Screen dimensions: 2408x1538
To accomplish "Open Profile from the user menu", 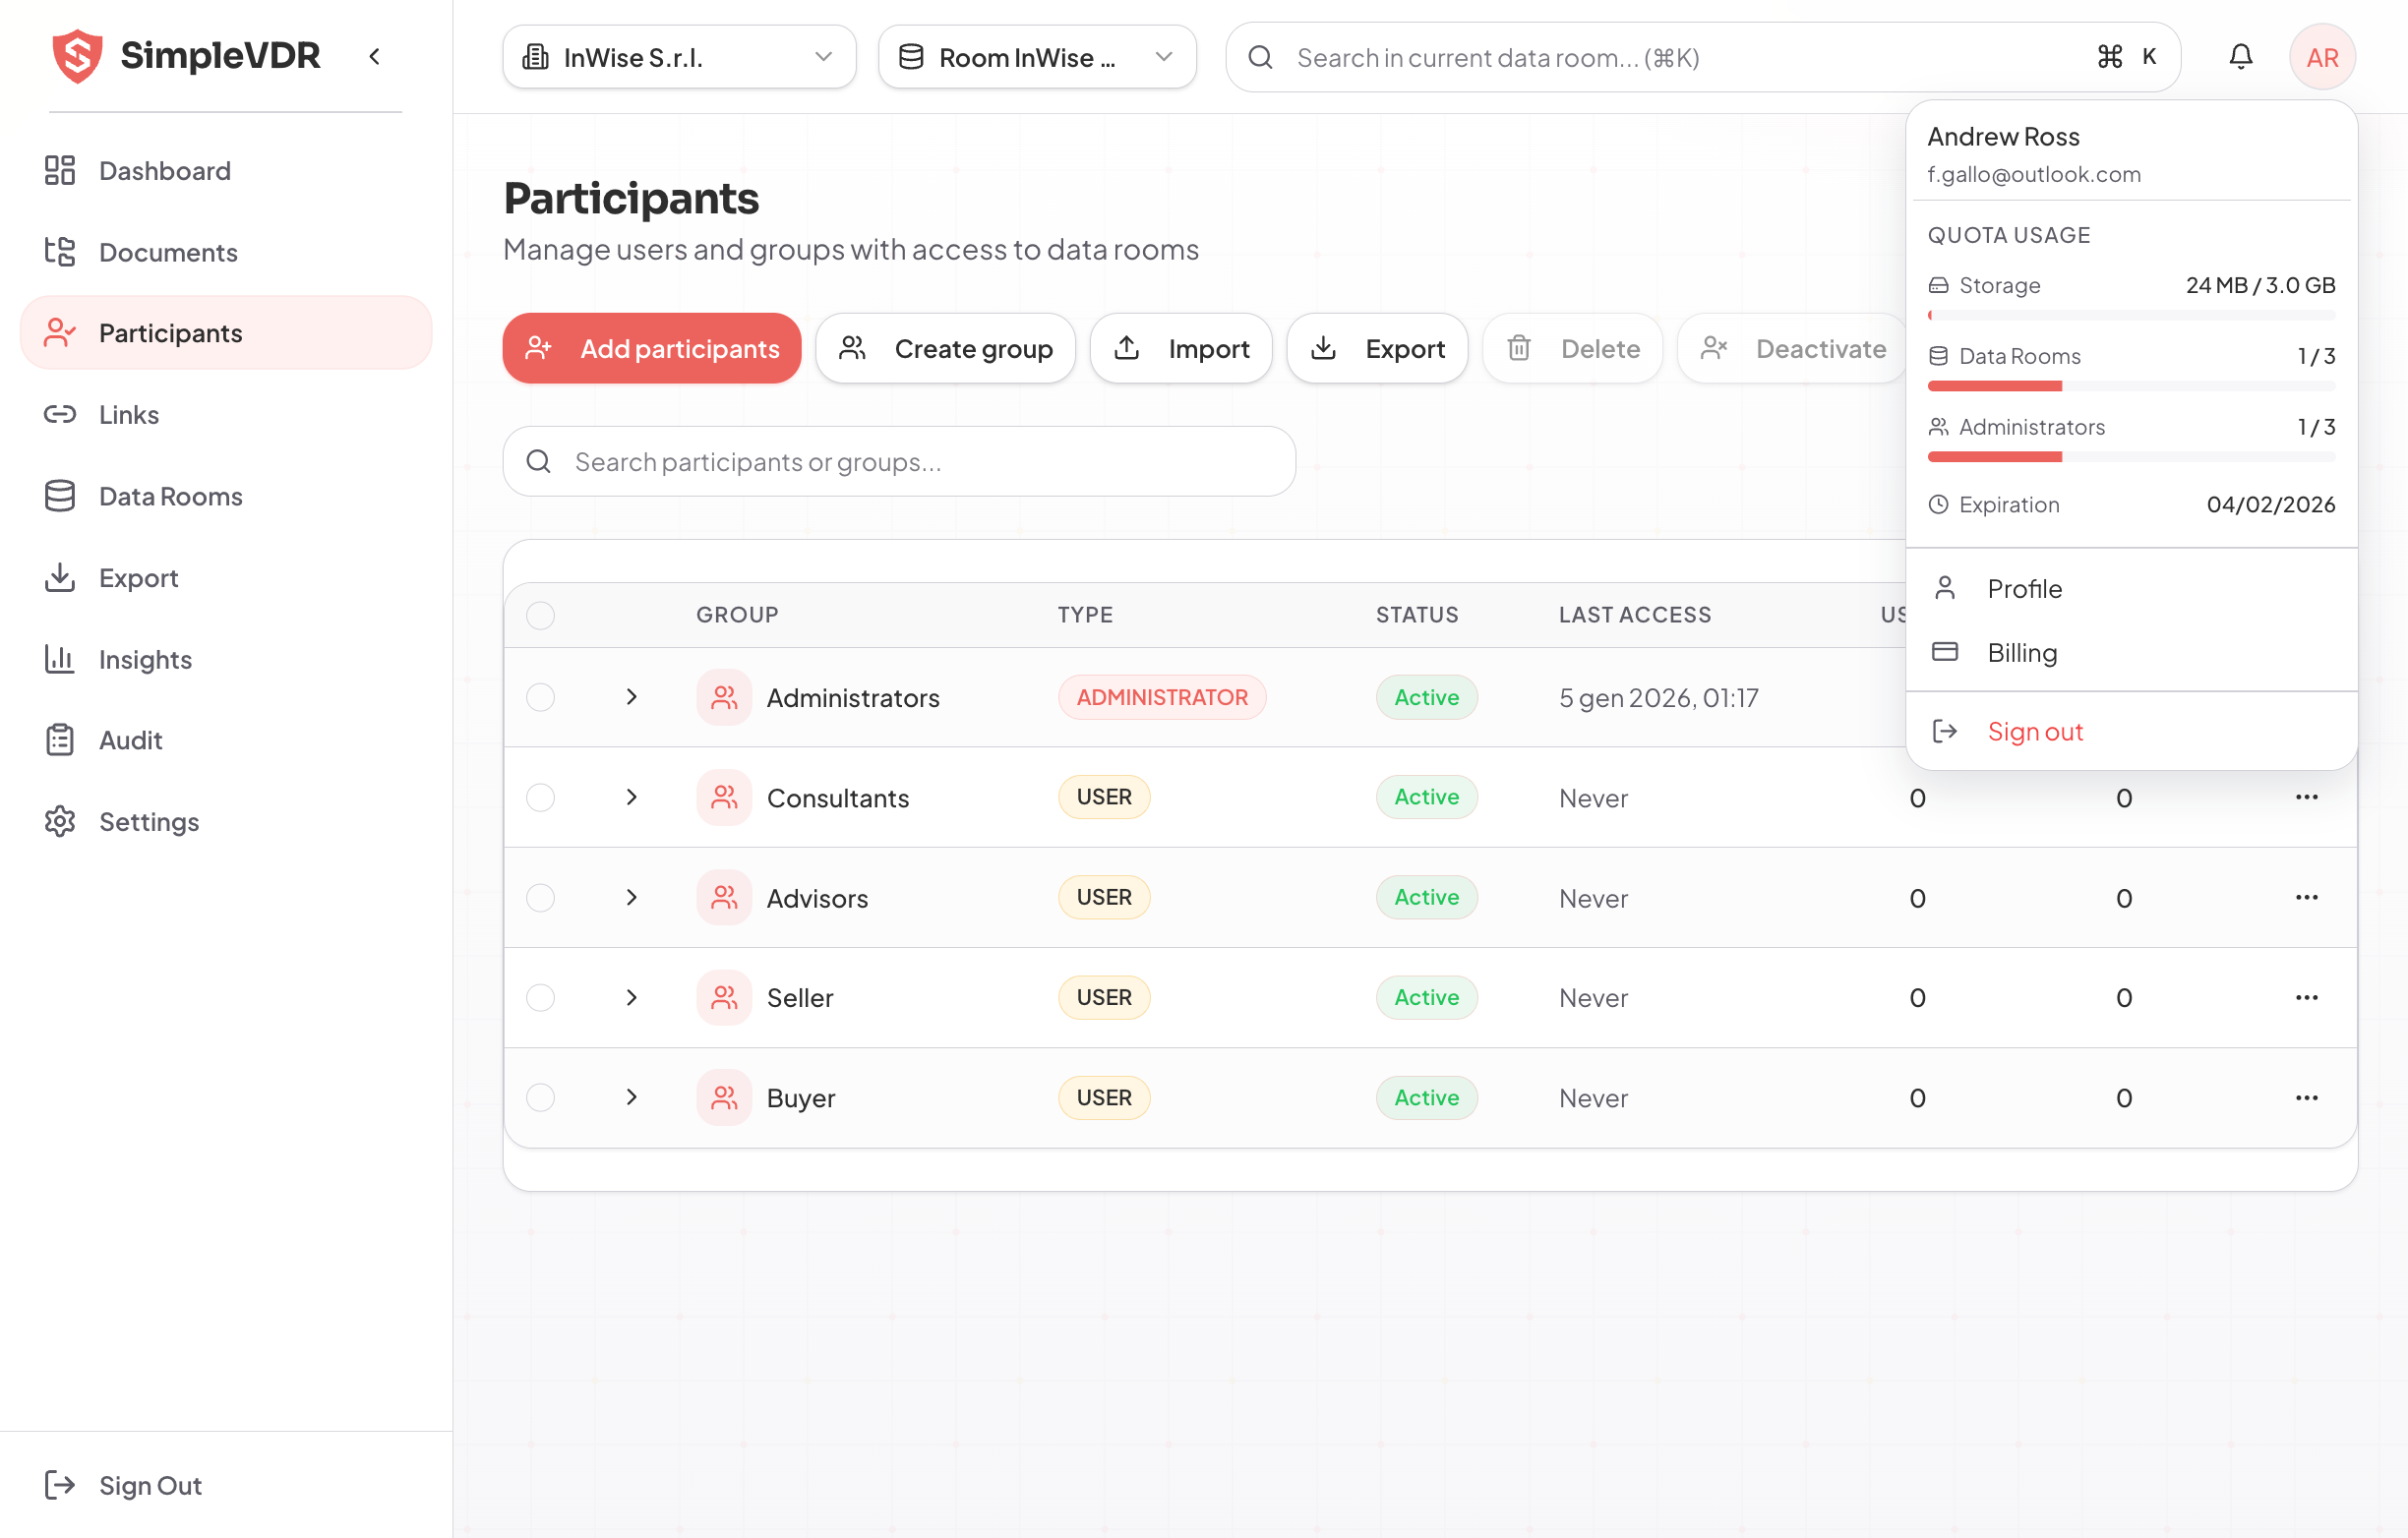I will (x=2024, y=589).
